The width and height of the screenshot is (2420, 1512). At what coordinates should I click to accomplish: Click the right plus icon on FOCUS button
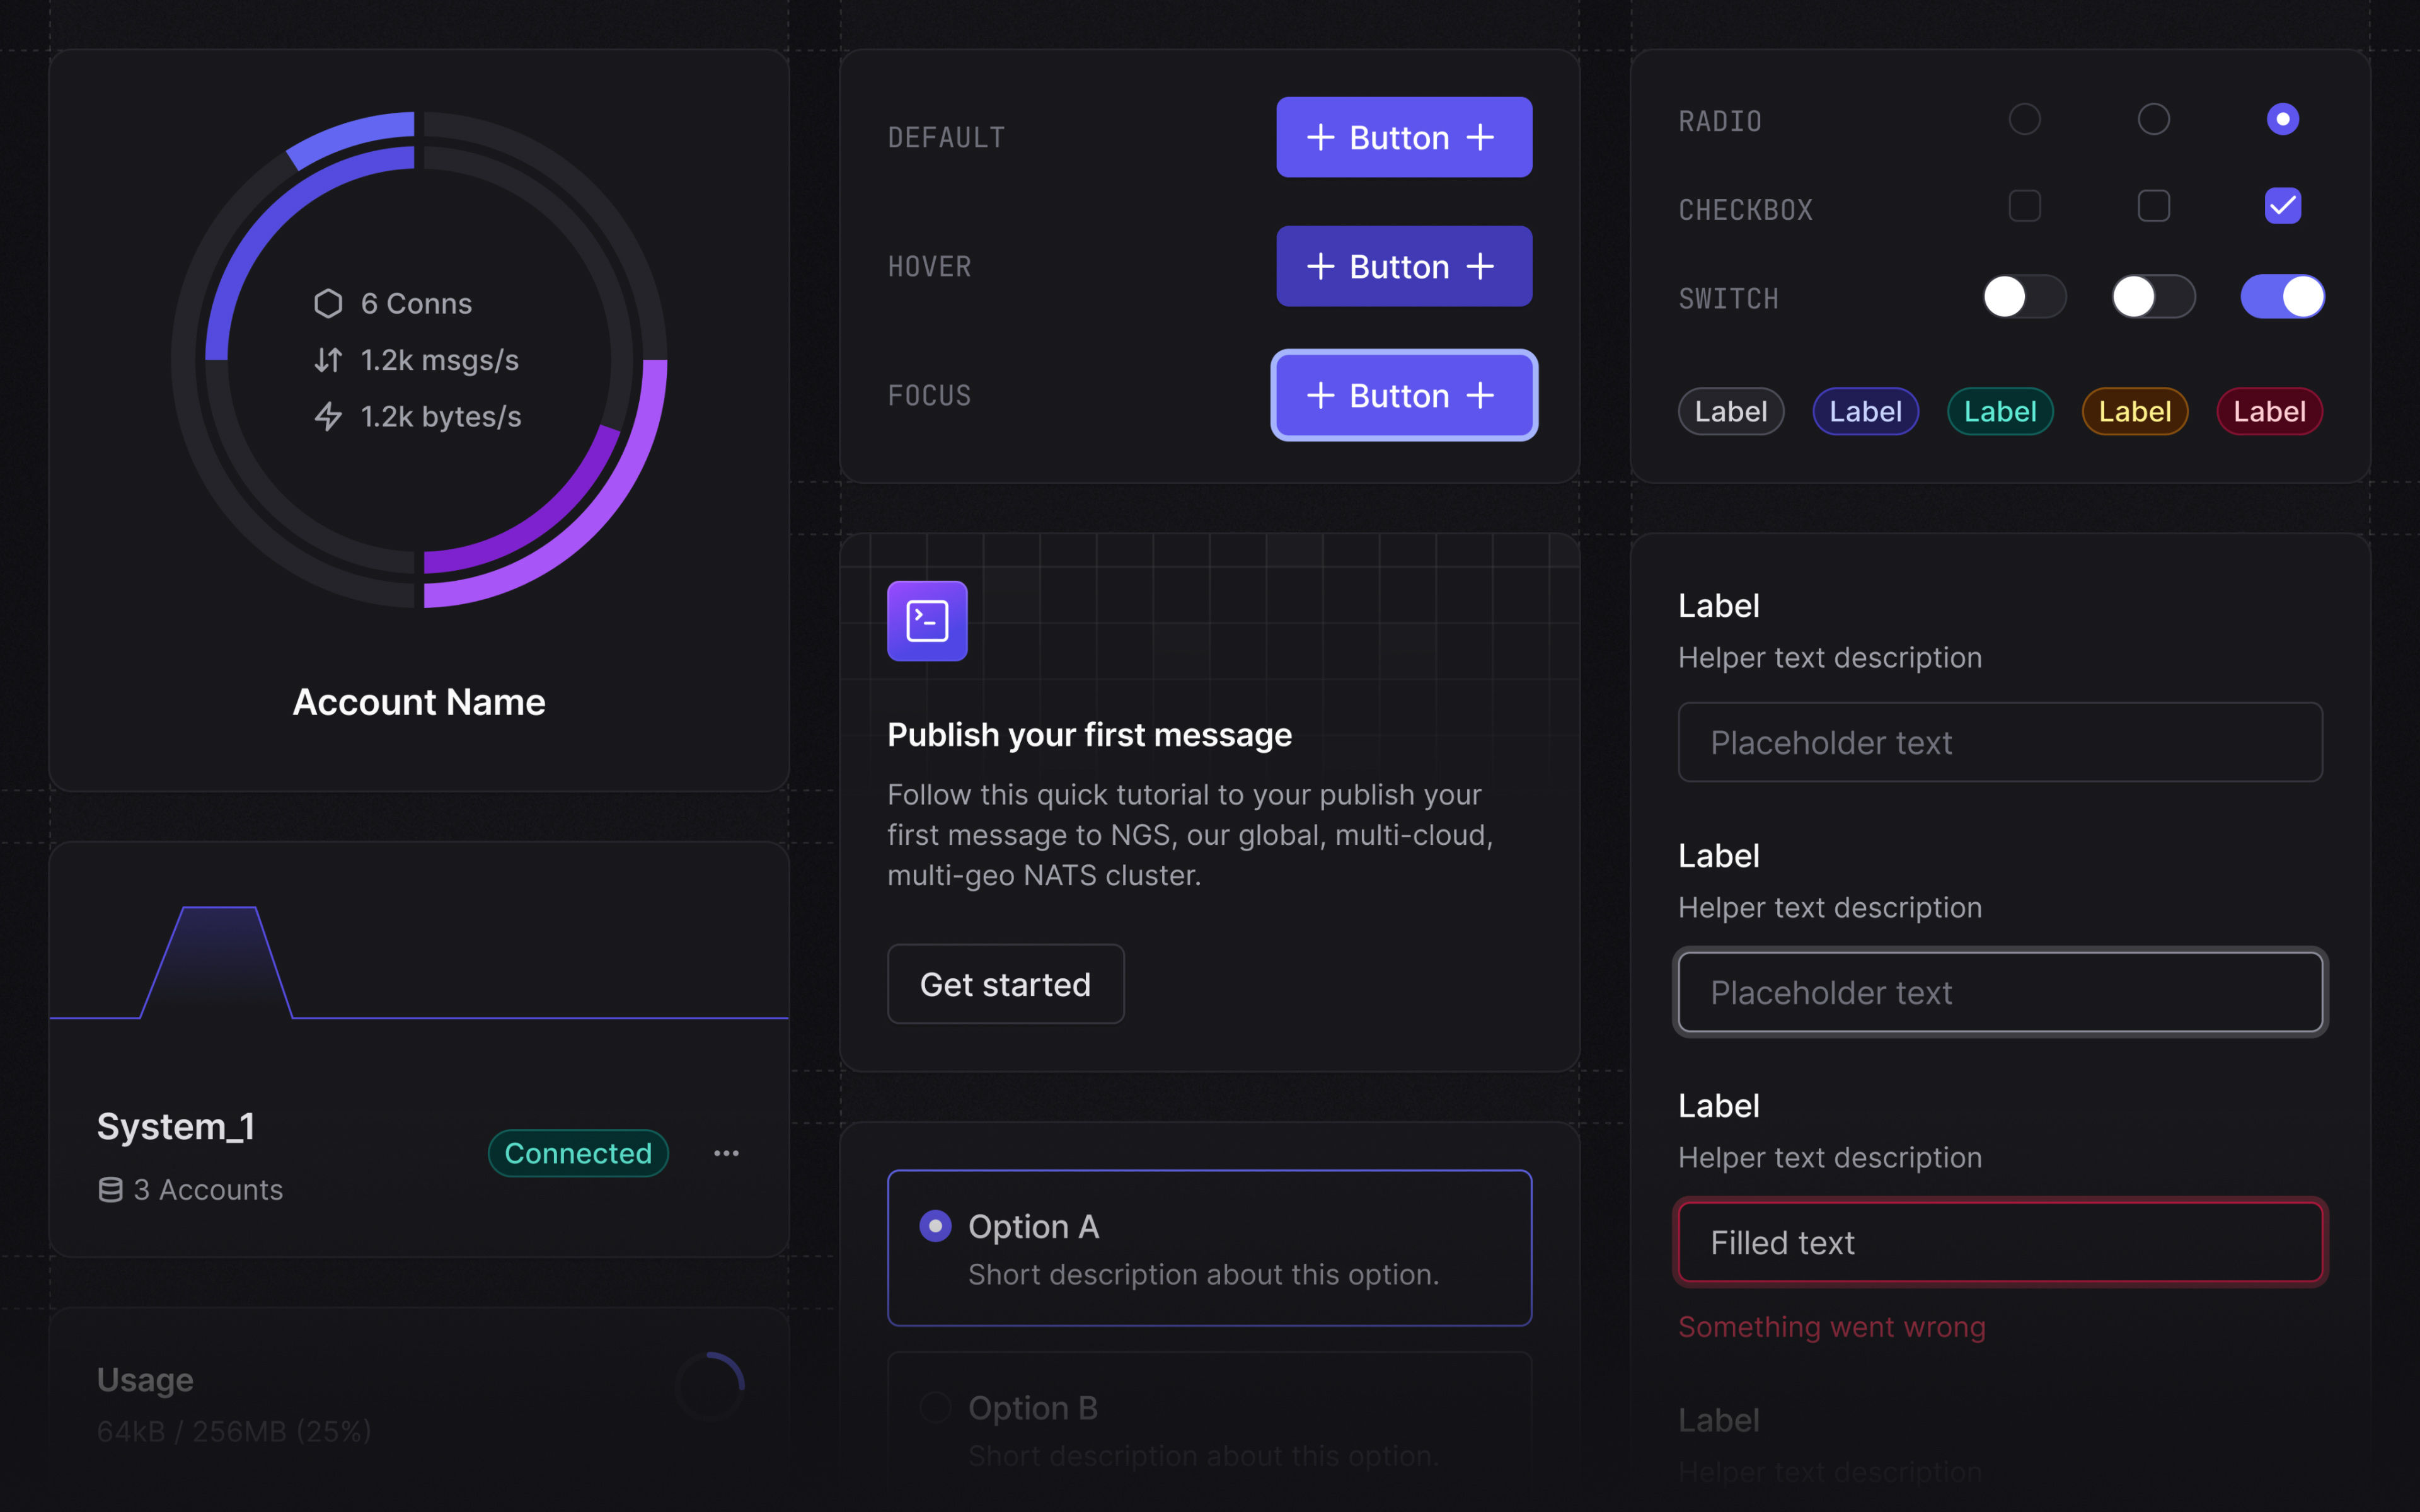point(1480,395)
